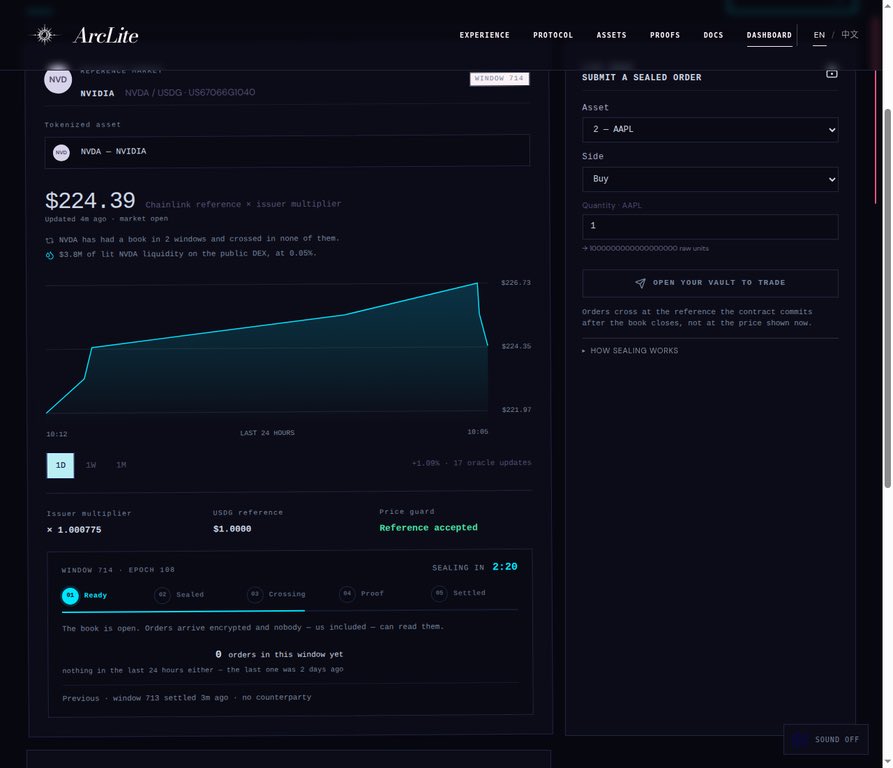Click the Quantity AAPL input field

point(710,227)
